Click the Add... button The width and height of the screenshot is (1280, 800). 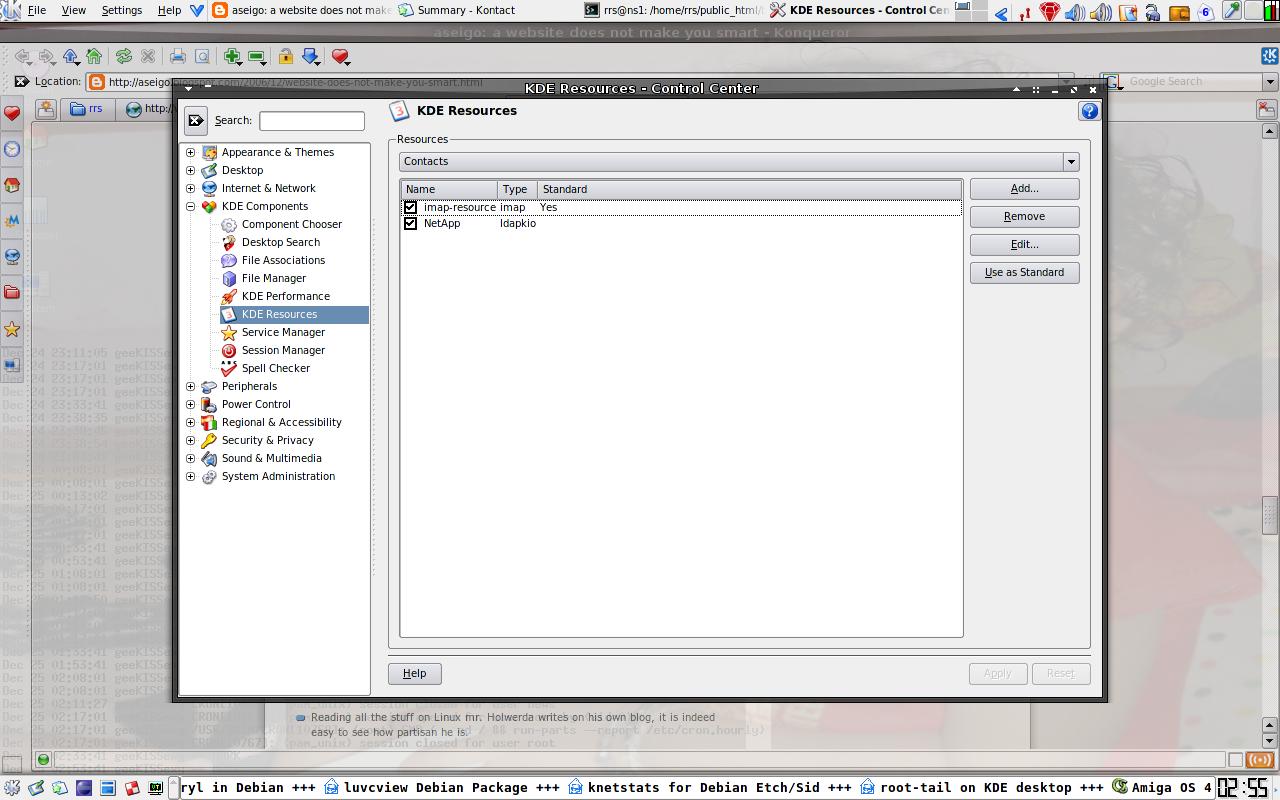point(1024,188)
